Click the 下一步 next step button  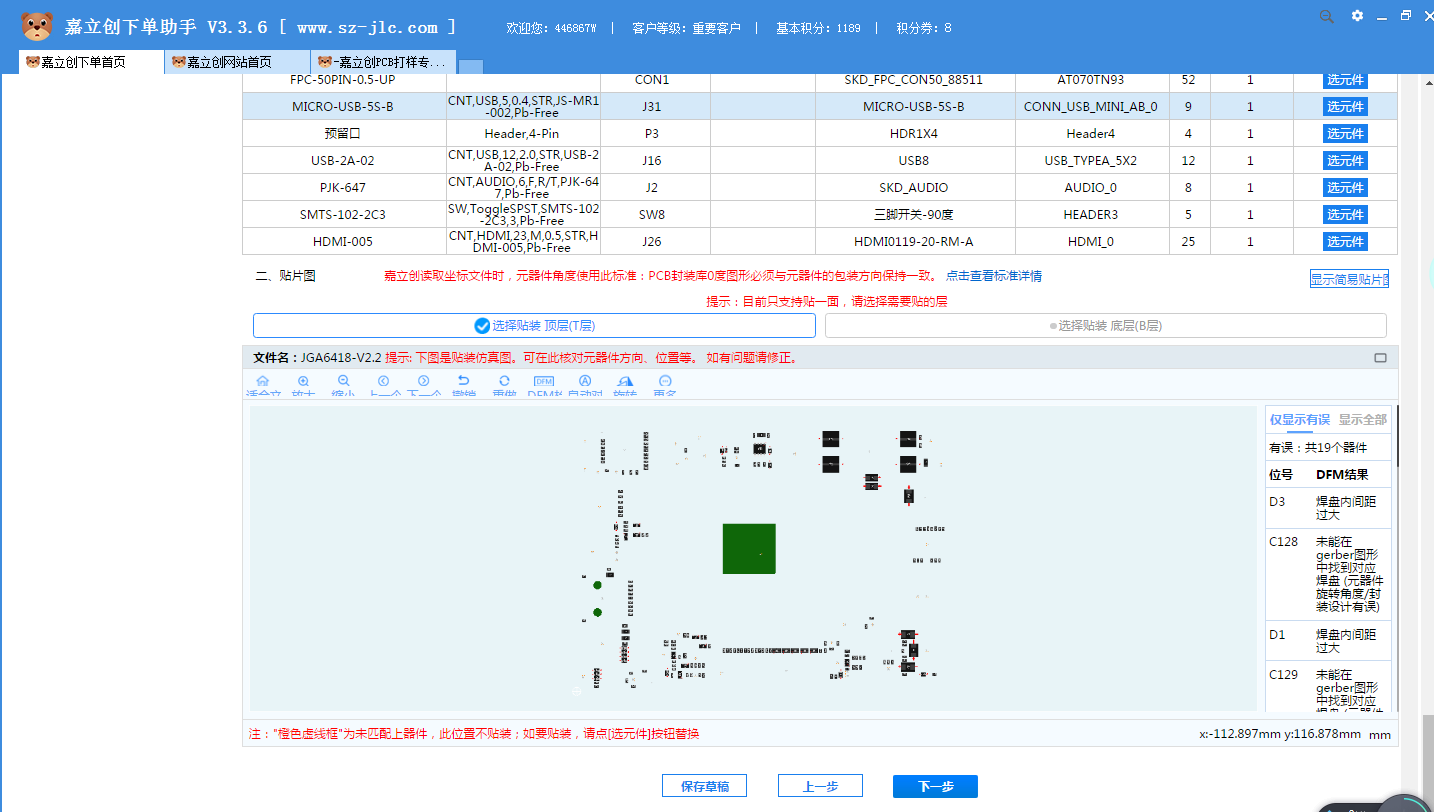[935, 787]
